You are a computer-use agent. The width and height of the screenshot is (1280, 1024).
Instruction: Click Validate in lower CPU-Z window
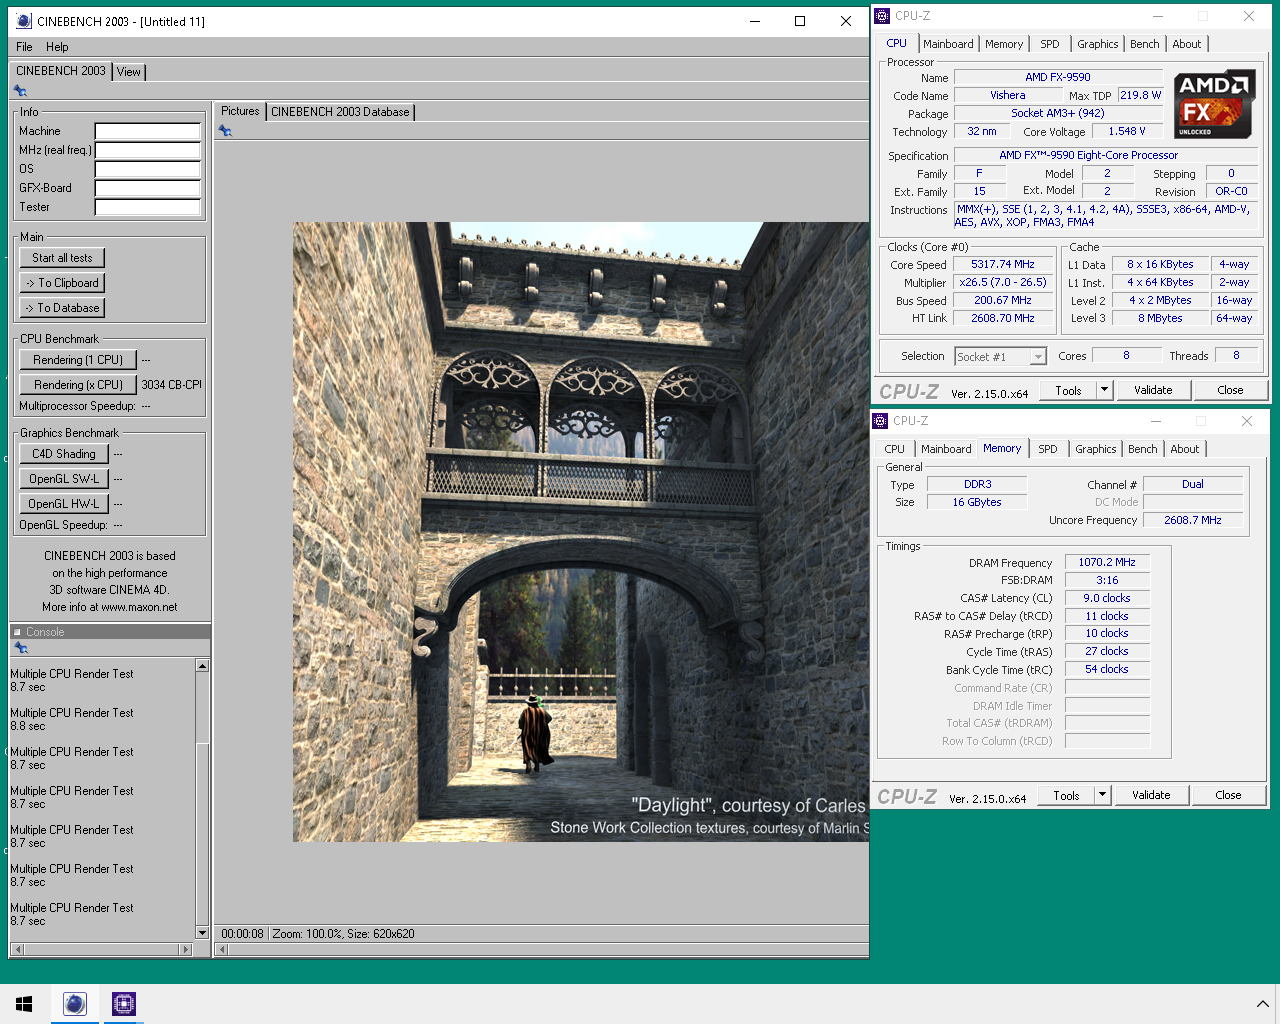pos(1151,795)
